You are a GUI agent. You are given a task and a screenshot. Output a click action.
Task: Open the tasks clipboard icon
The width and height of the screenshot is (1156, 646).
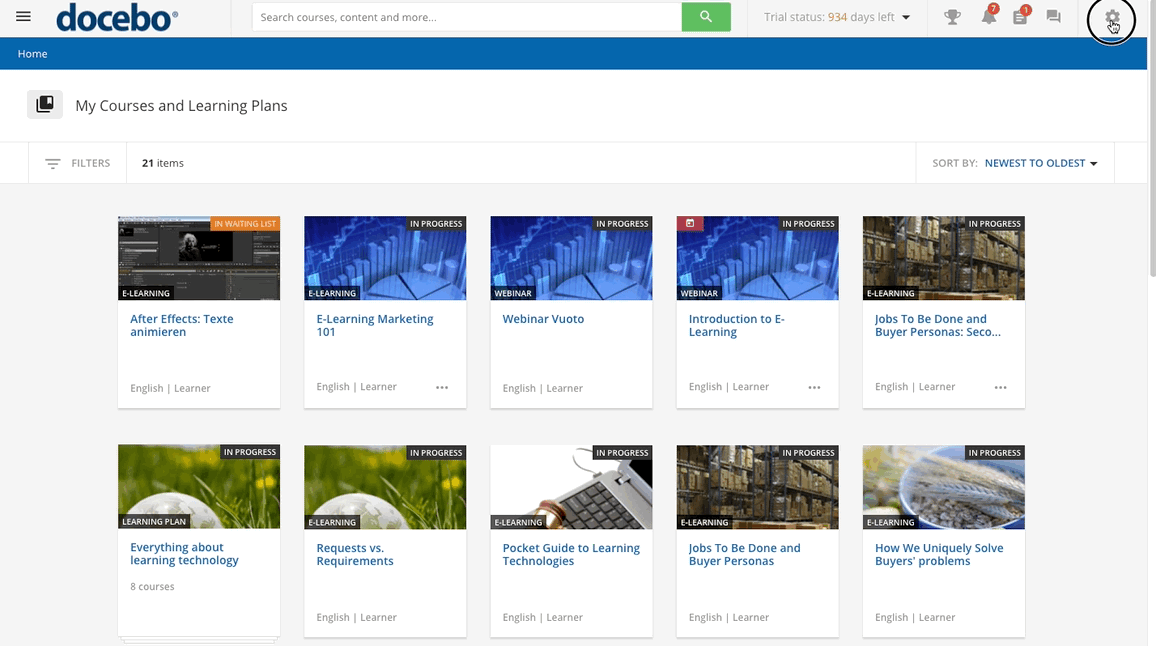(1020, 16)
